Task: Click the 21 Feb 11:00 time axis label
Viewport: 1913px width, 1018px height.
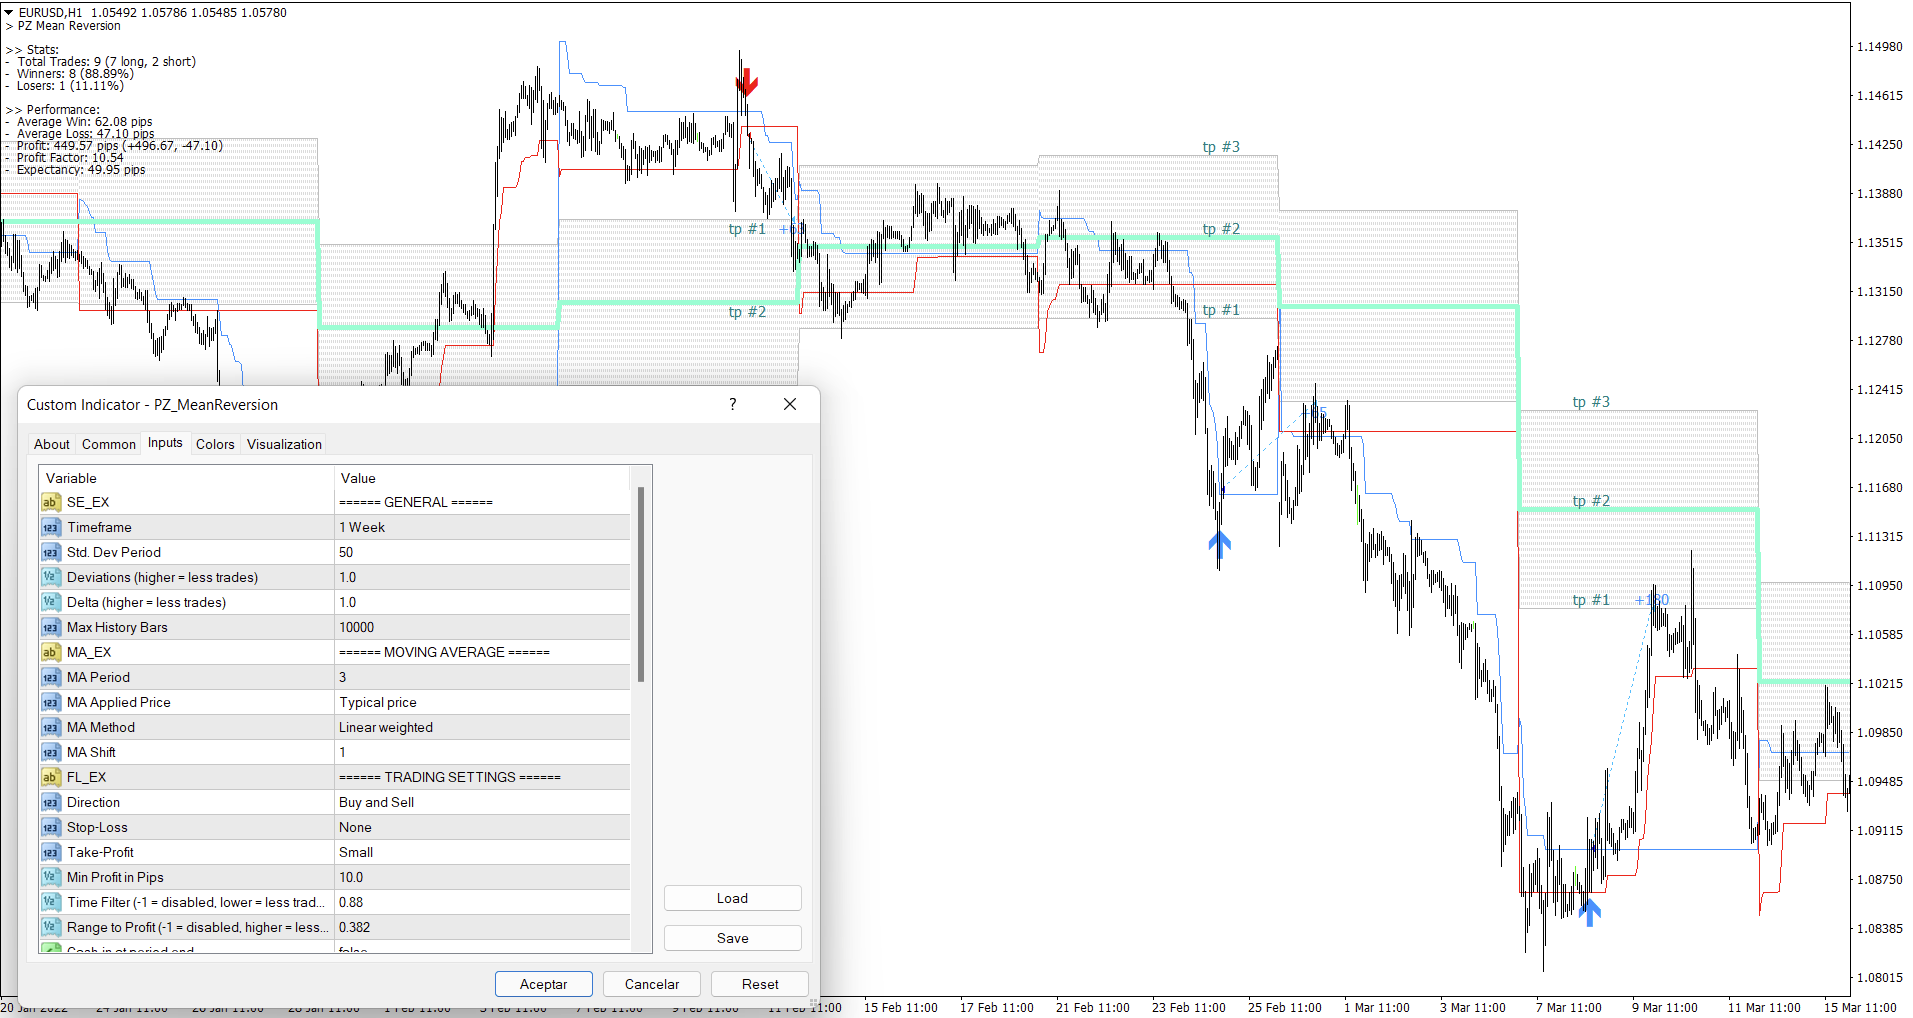Action: 1092,1007
